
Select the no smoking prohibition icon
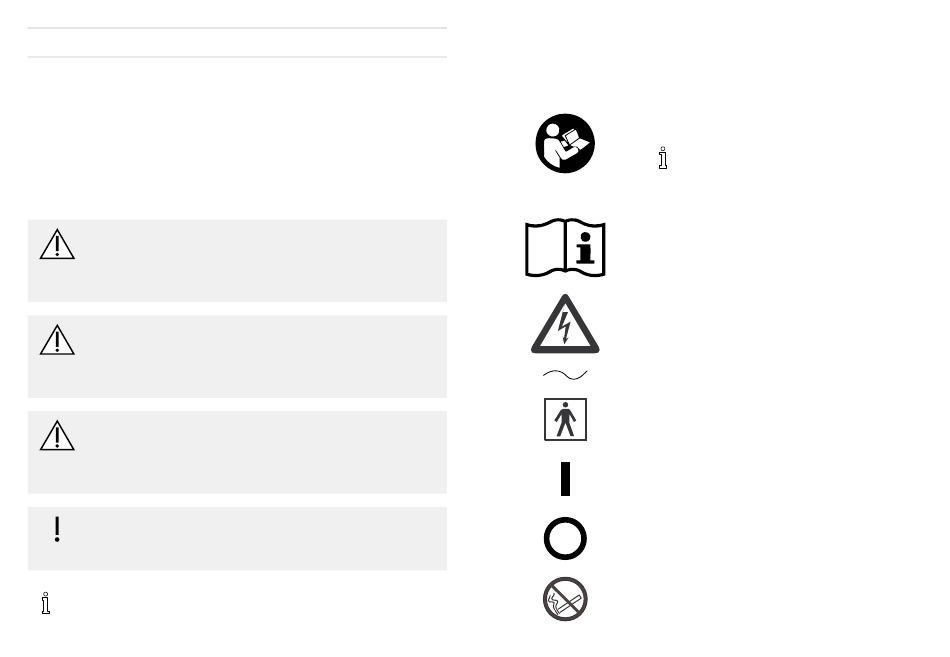[565, 599]
